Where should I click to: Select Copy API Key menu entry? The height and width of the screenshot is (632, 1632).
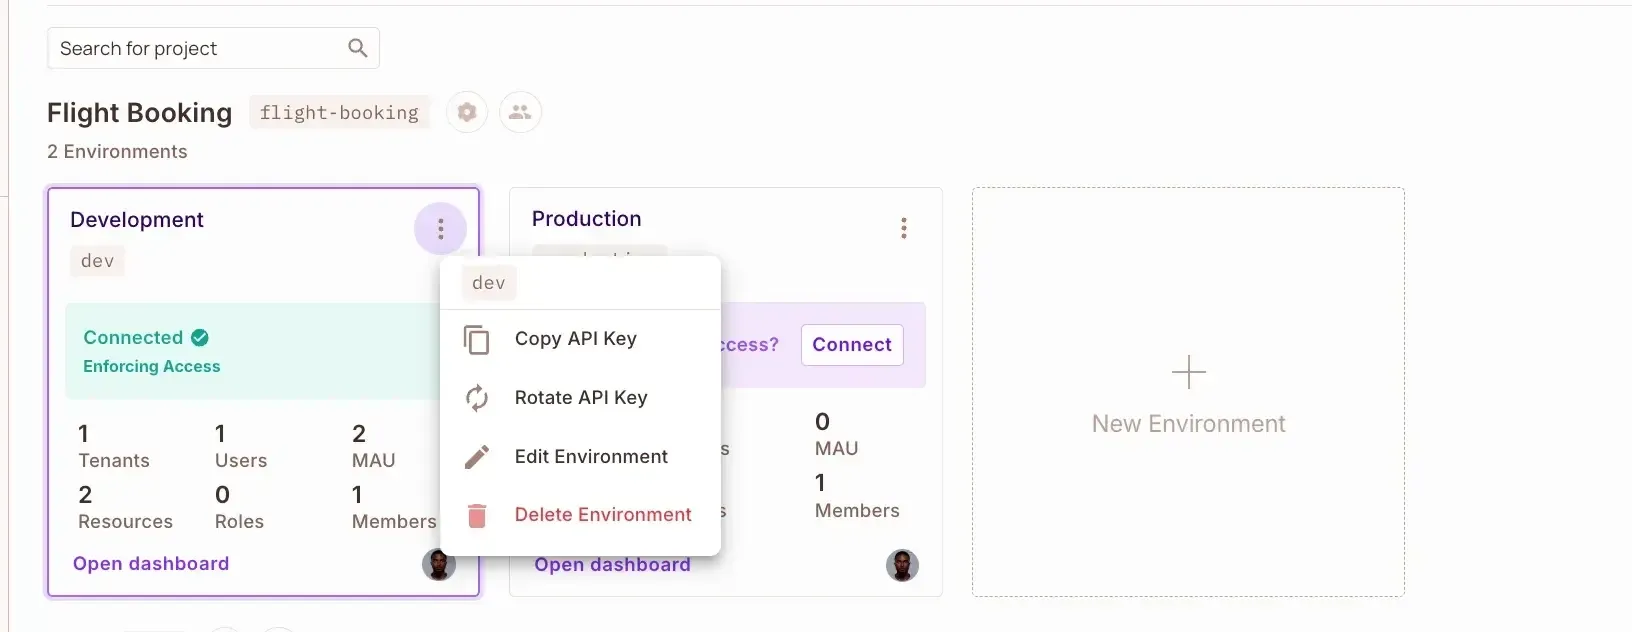pos(576,339)
